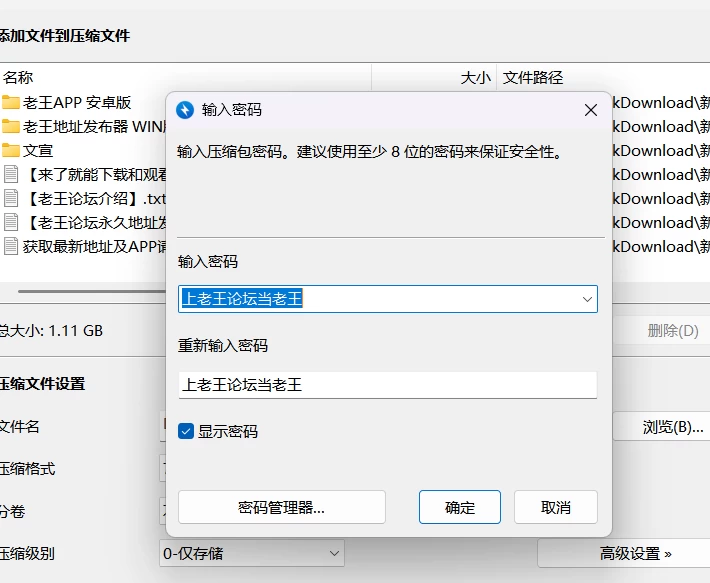Click the file list horizontal scrollbar
This screenshot has width=710, height=583.
tap(92, 292)
